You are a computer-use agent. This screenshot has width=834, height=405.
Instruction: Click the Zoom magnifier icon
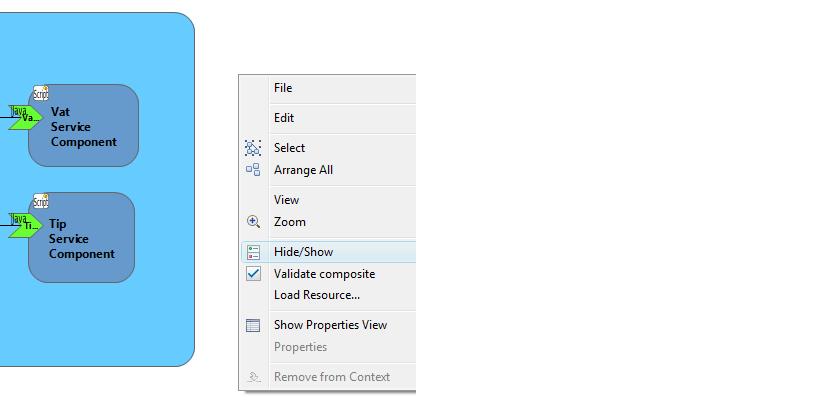tap(253, 222)
